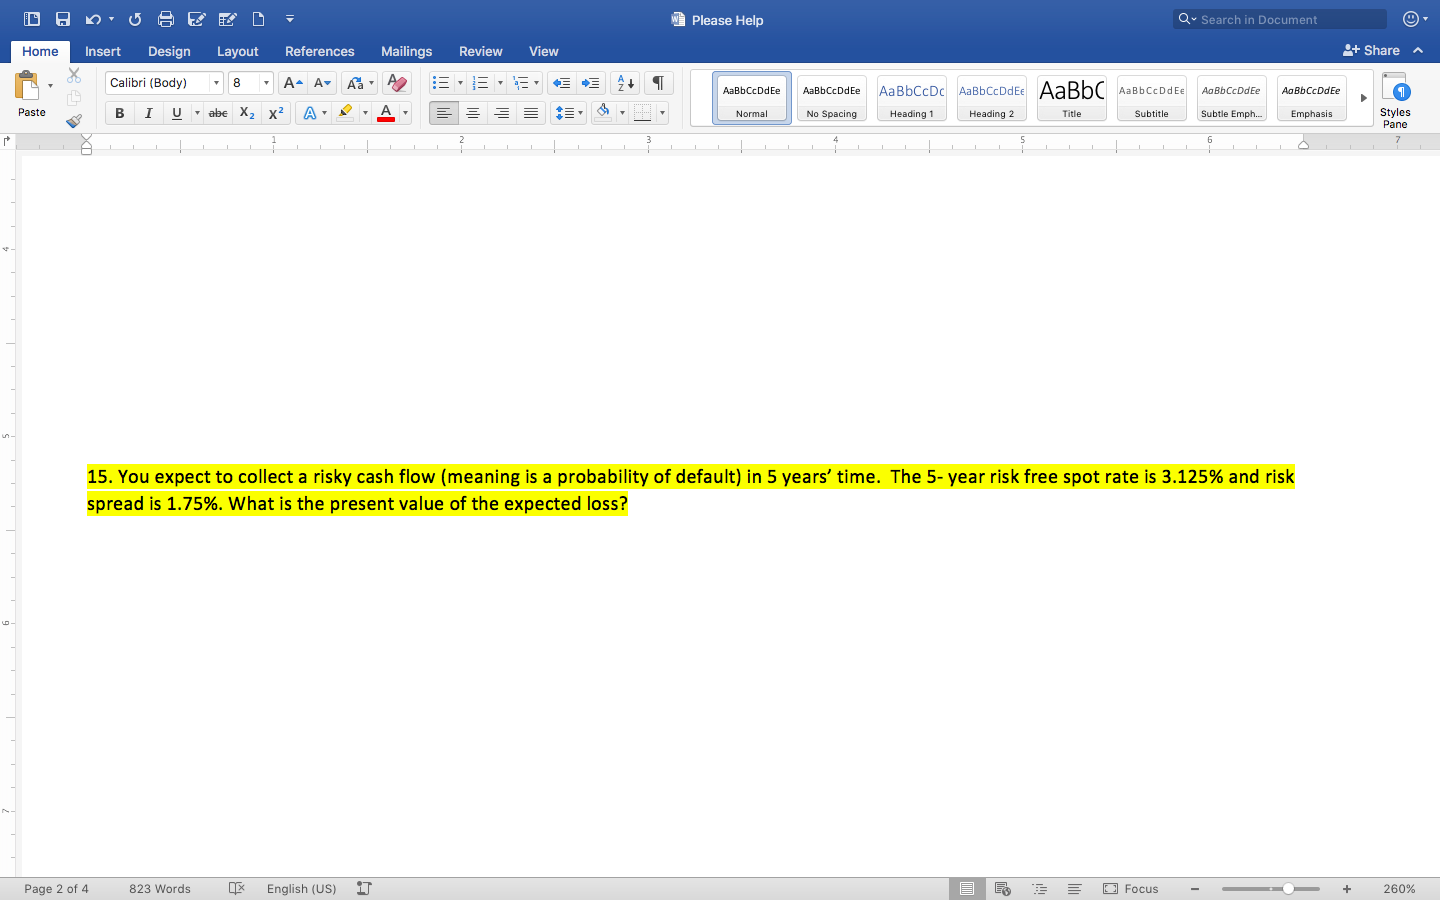The height and width of the screenshot is (900, 1440).
Task: Open the Sort dialog with the A-Z icon
Action: pos(623,82)
